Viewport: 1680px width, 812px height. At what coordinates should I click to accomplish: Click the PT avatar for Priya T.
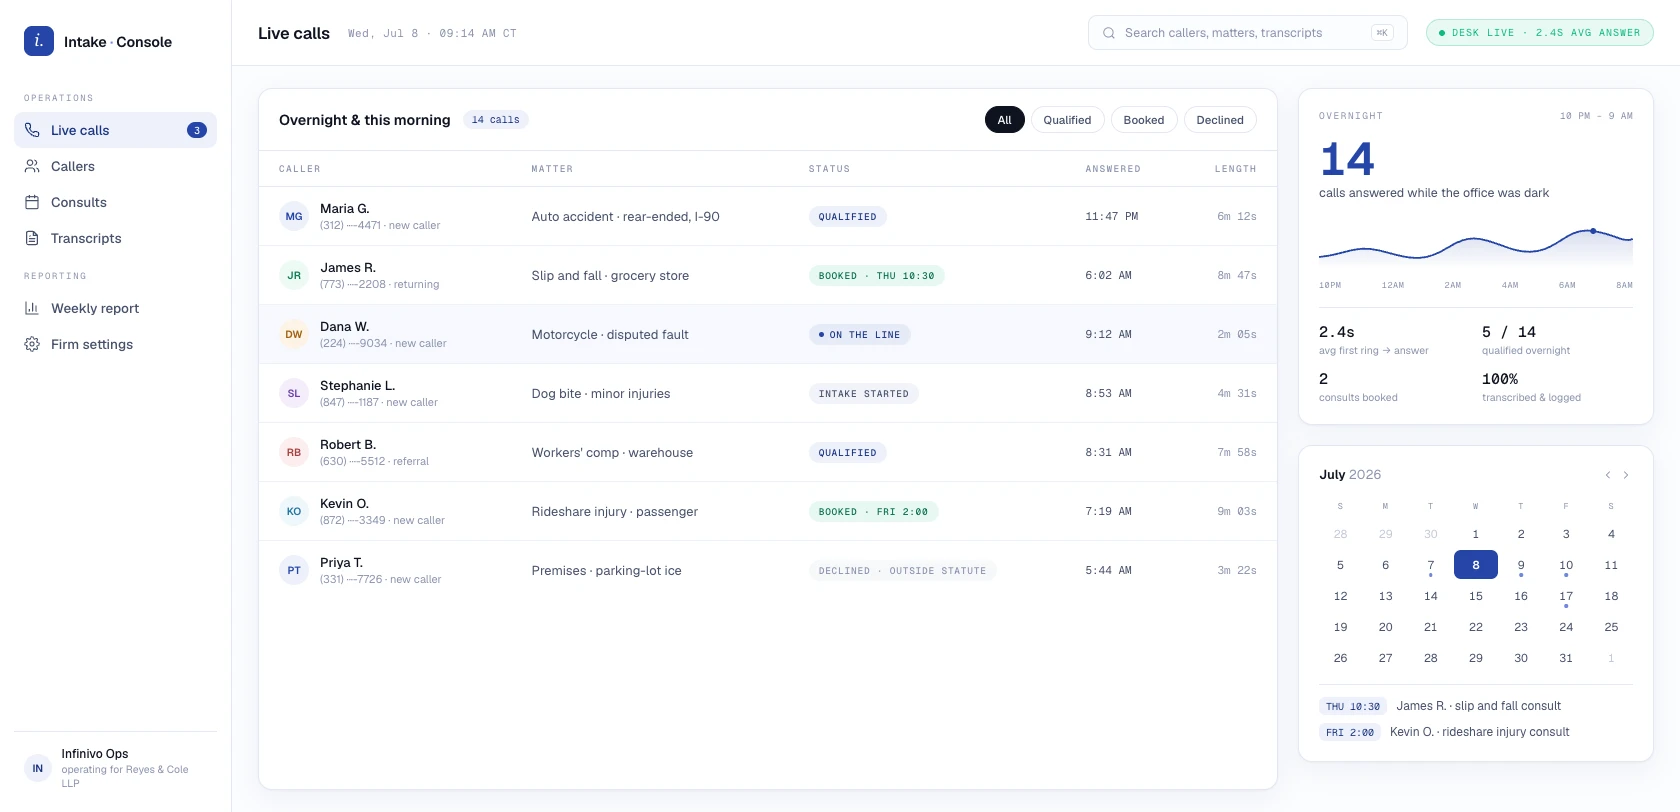pyautogui.click(x=294, y=570)
